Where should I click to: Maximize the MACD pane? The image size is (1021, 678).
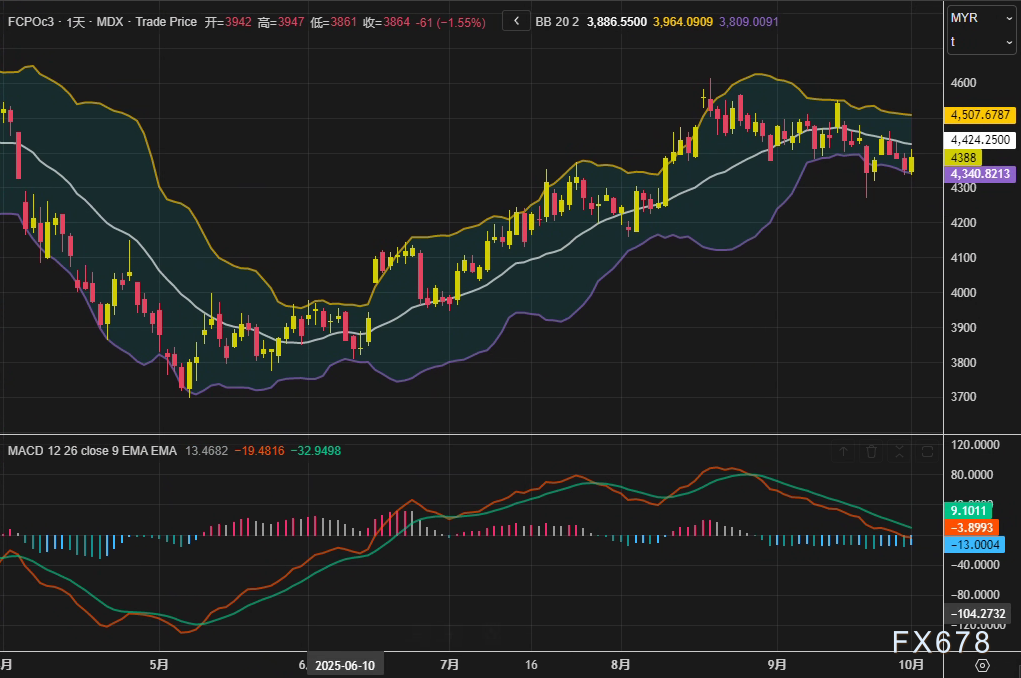coord(927,452)
